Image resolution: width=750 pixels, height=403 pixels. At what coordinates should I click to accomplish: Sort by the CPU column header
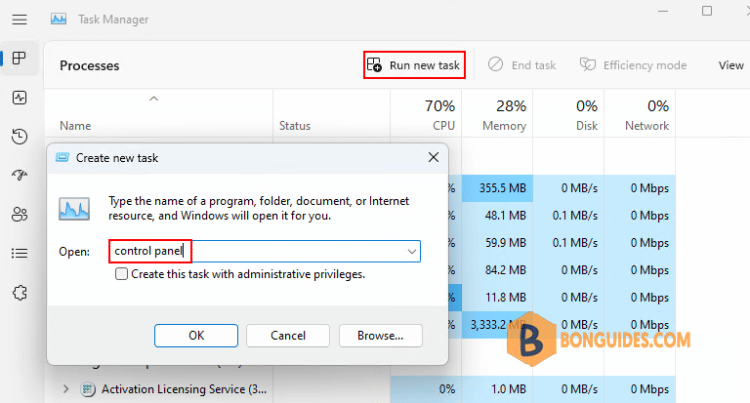click(441, 115)
